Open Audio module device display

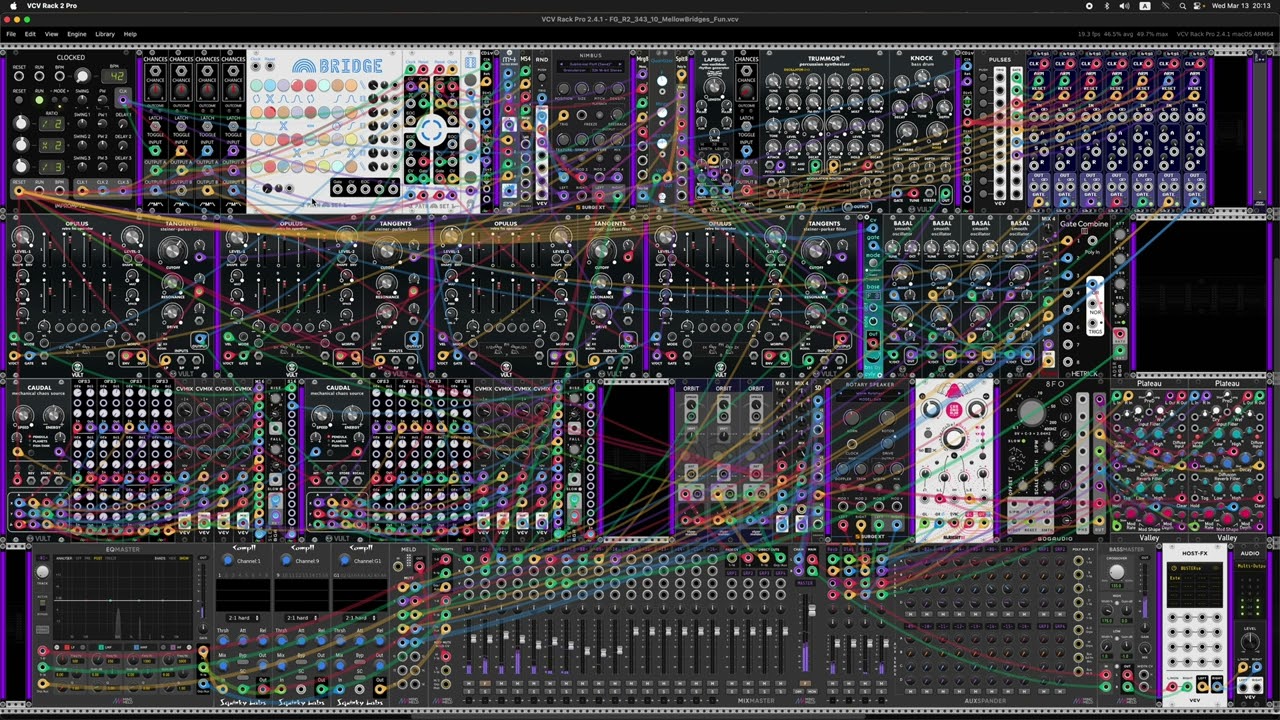[x=1250, y=567]
